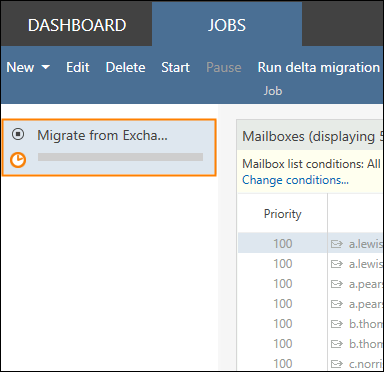Click Run delta migration
Viewport: 384px width, 372px height.
tap(319, 68)
